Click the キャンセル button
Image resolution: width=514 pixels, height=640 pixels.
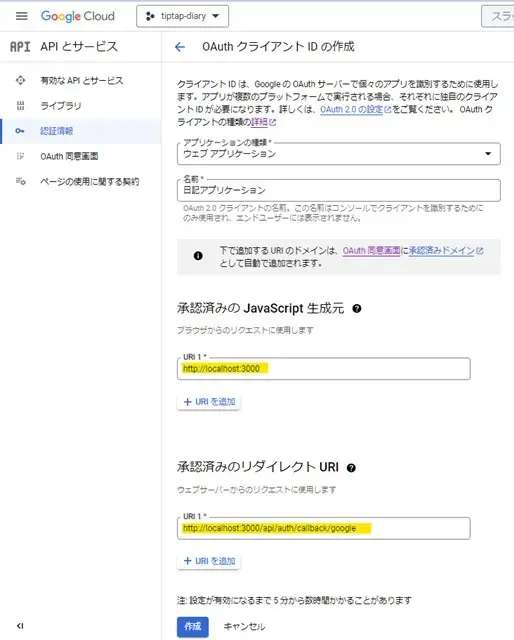coord(244,627)
